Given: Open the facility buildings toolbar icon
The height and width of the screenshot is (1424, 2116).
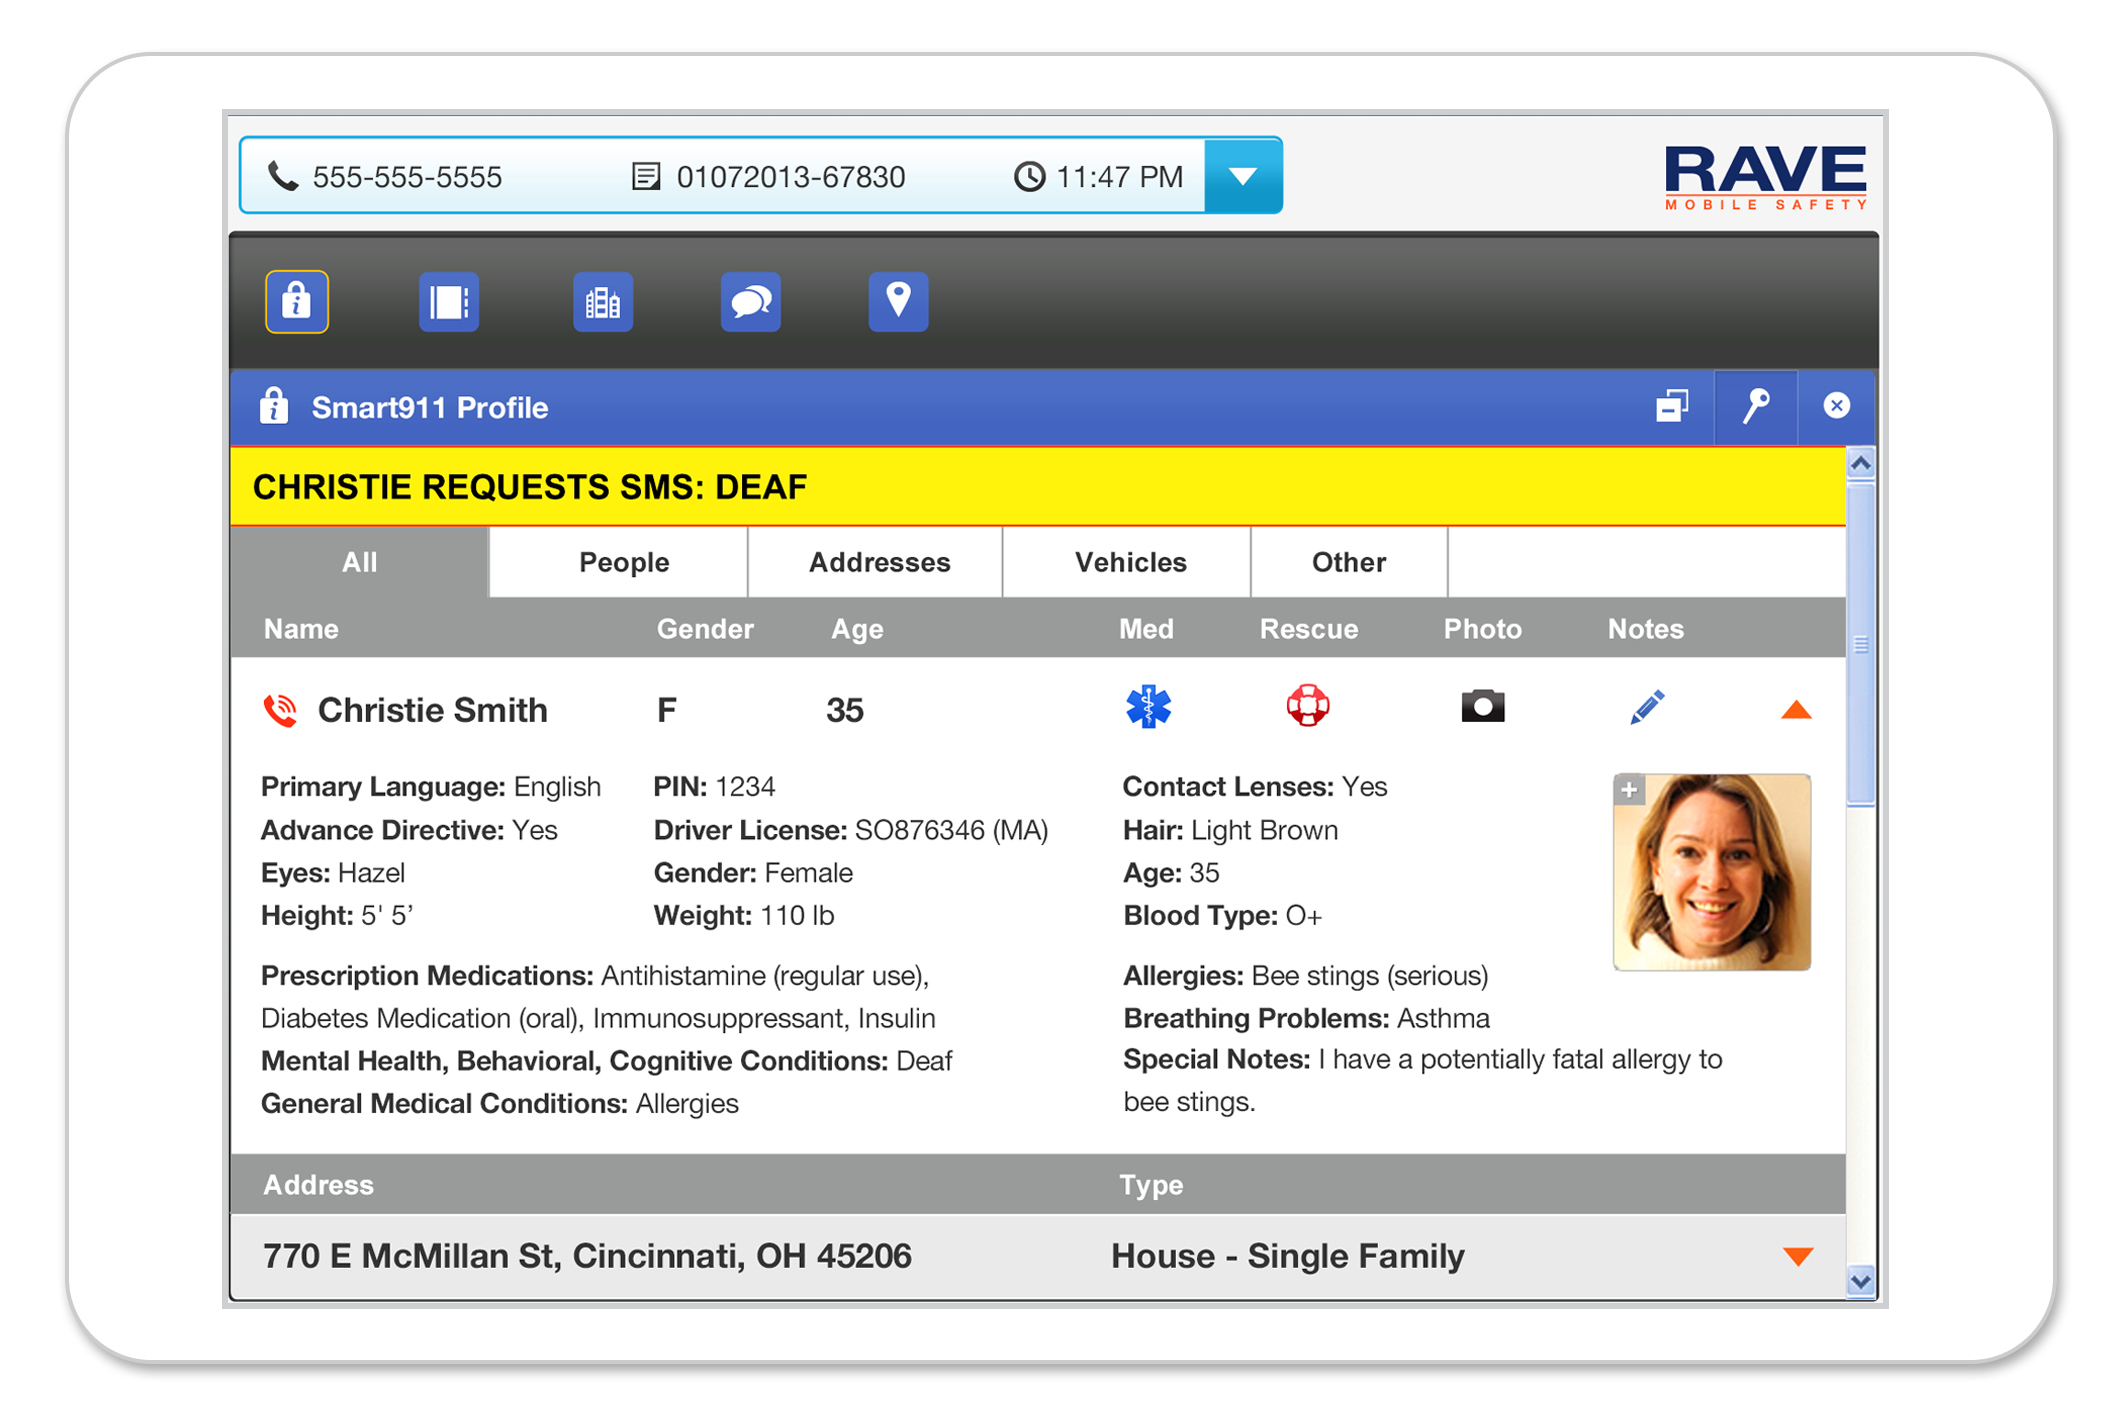Looking at the screenshot, I should click(602, 301).
